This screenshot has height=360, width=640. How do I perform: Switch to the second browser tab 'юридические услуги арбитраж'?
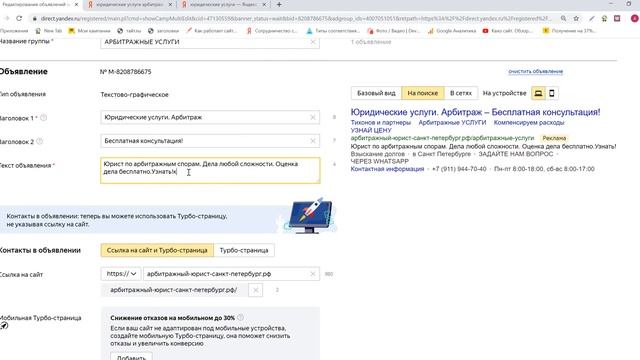(x=130, y=4)
